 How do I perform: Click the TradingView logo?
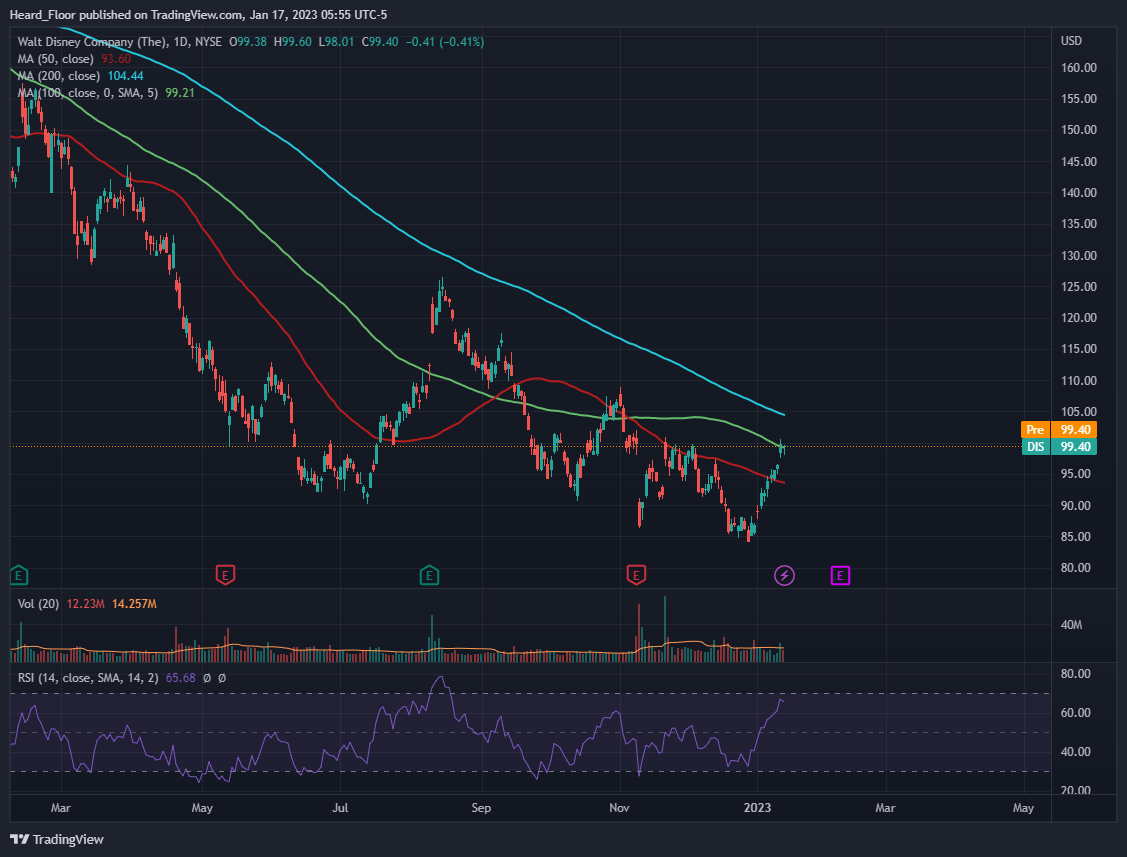tap(57, 839)
